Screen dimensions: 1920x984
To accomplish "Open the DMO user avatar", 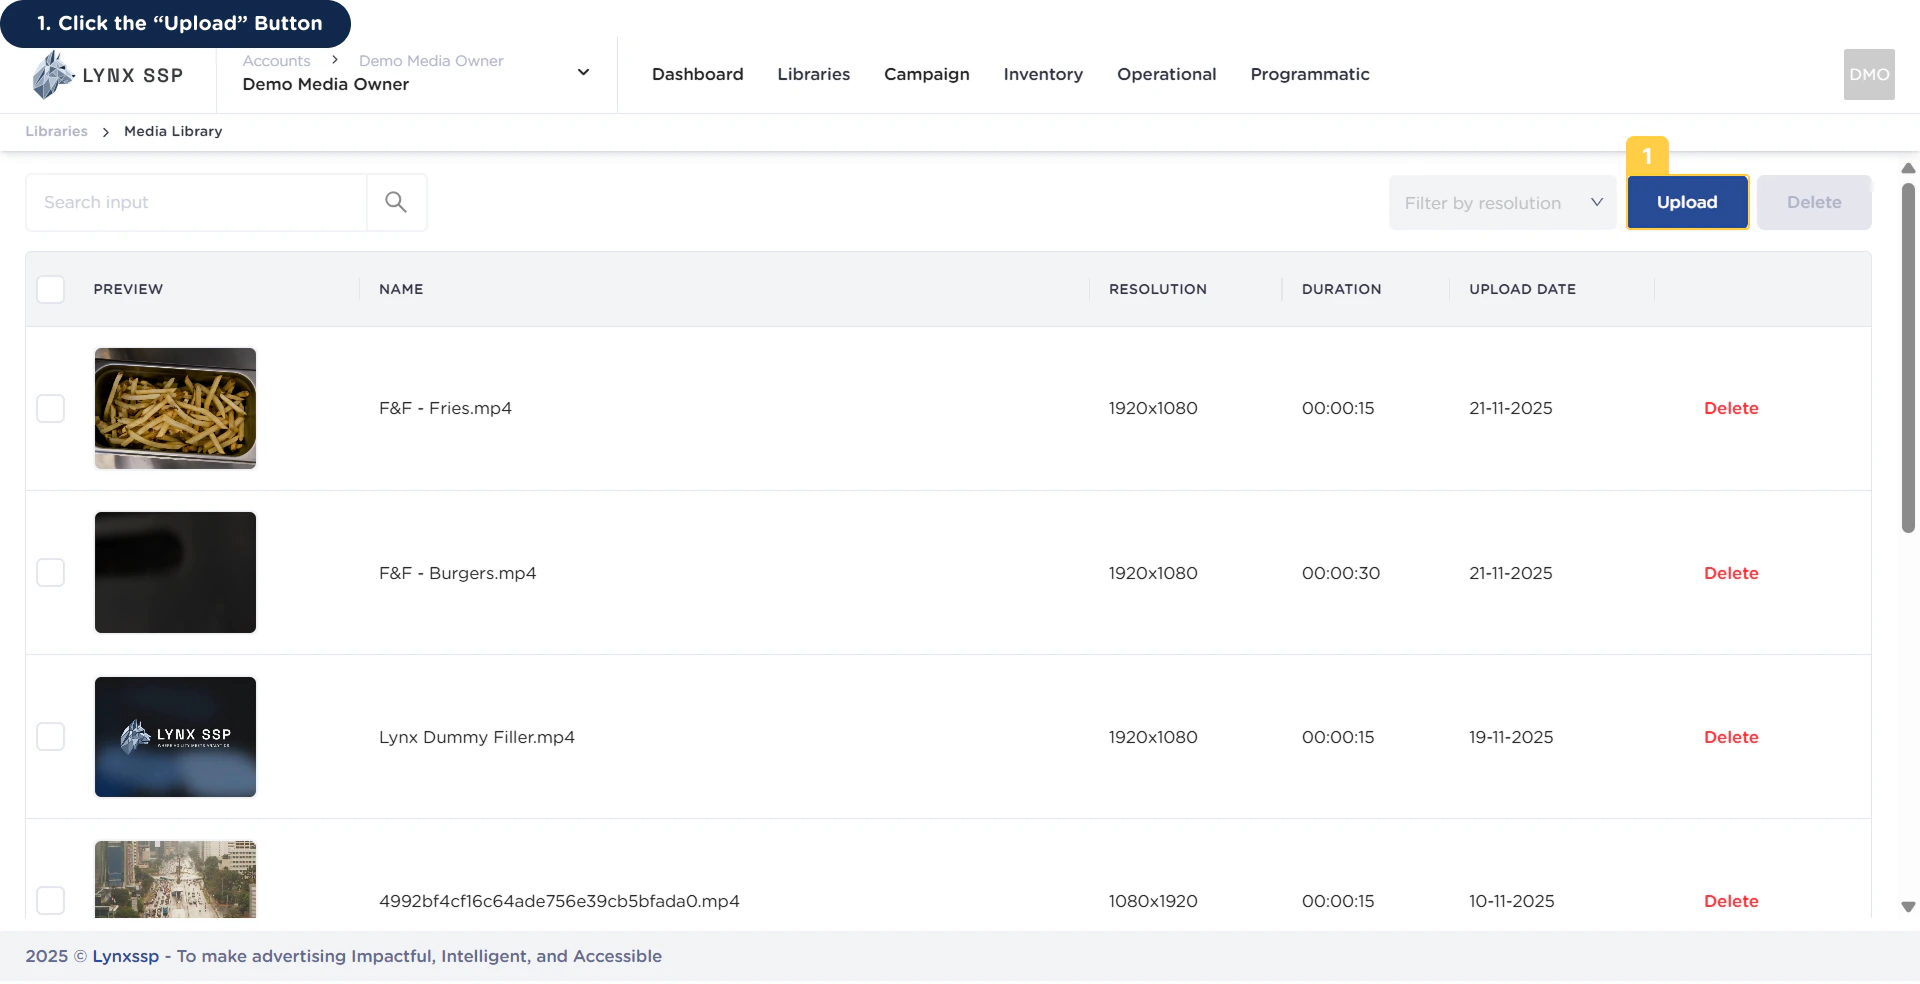I will 1869,74.
